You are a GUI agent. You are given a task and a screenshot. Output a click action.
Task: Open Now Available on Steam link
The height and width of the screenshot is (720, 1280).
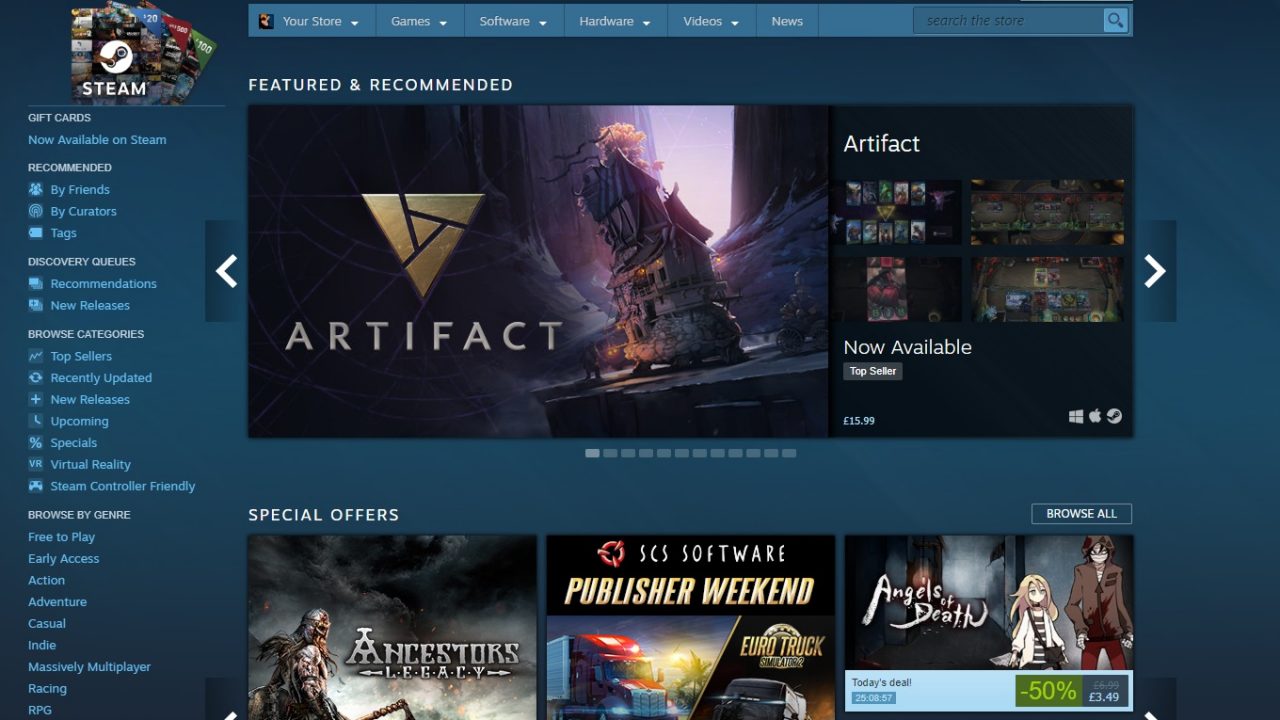[x=97, y=140]
